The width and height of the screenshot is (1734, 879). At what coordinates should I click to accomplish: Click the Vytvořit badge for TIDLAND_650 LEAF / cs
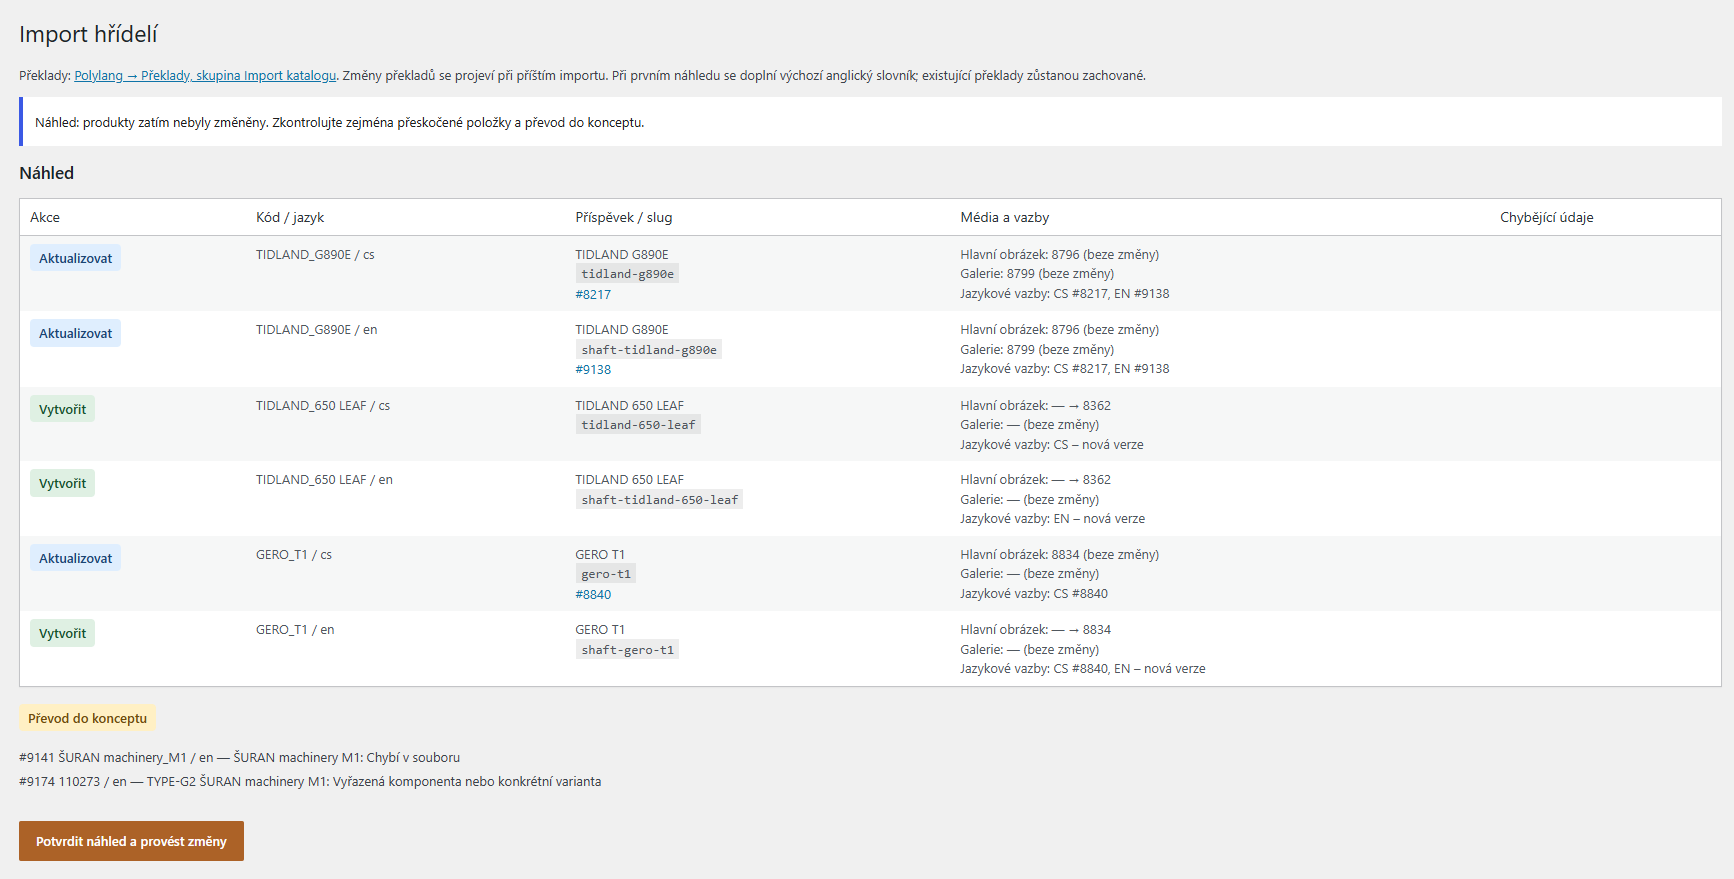pos(62,409)
